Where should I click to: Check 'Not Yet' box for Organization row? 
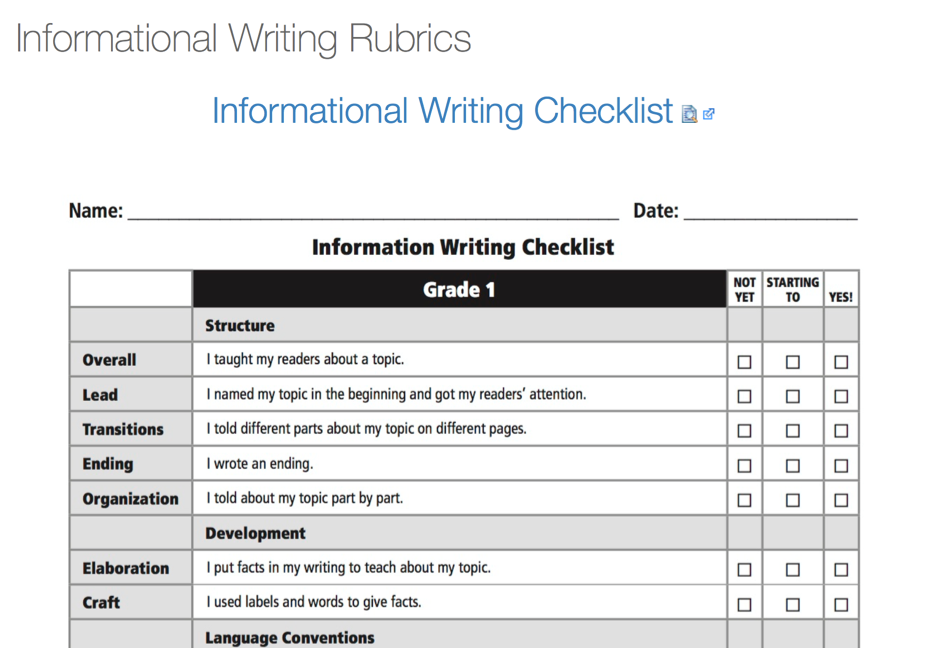744,500
